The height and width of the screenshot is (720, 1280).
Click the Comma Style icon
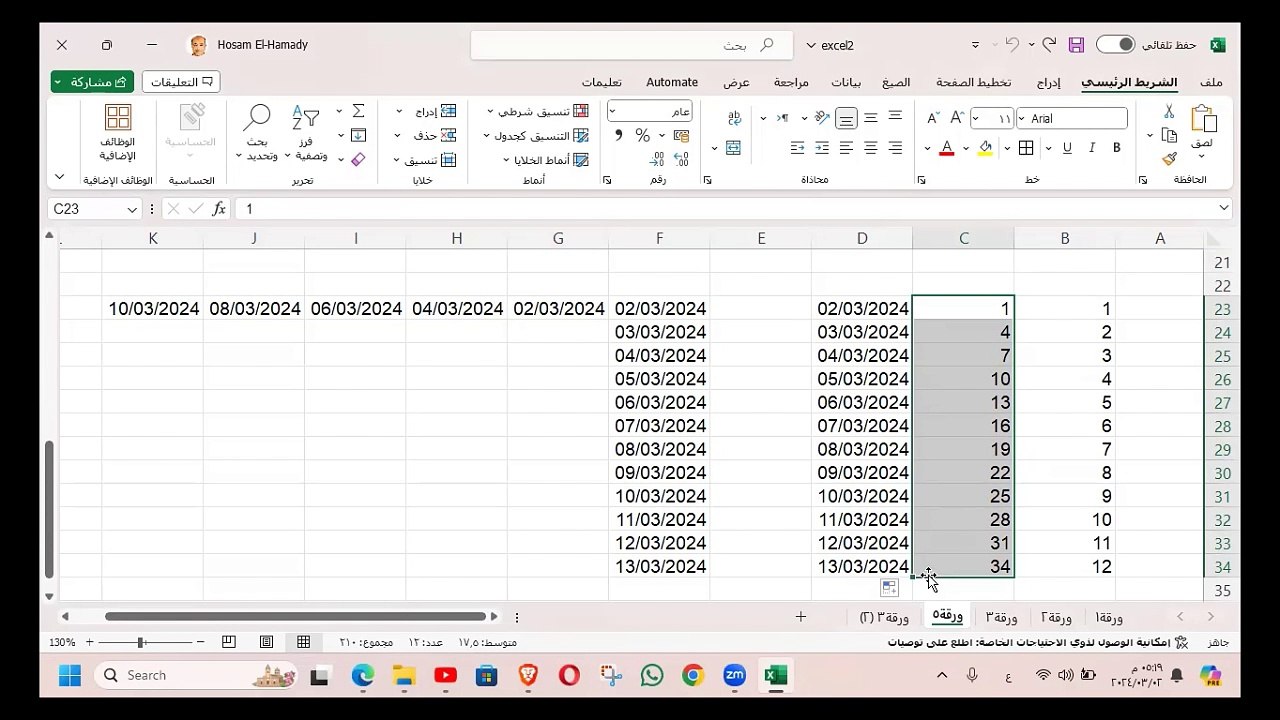coord(618,136)
